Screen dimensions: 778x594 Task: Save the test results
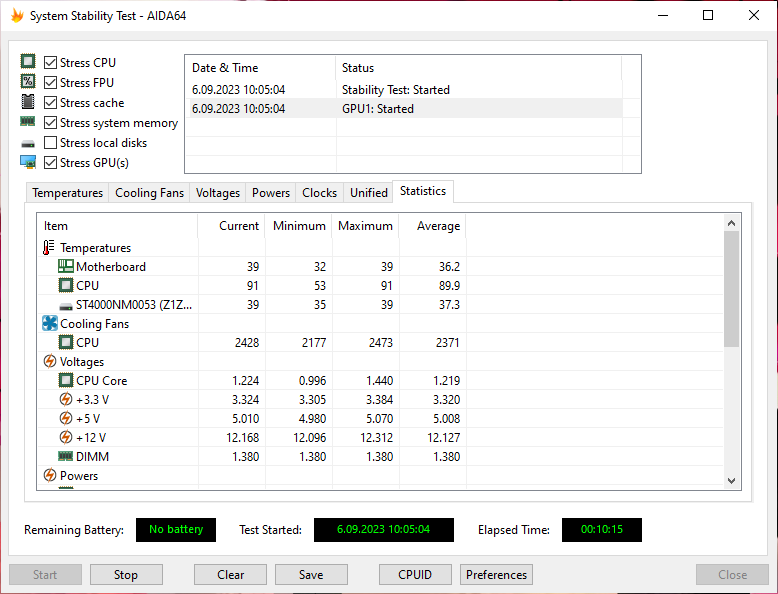point(311,575)
